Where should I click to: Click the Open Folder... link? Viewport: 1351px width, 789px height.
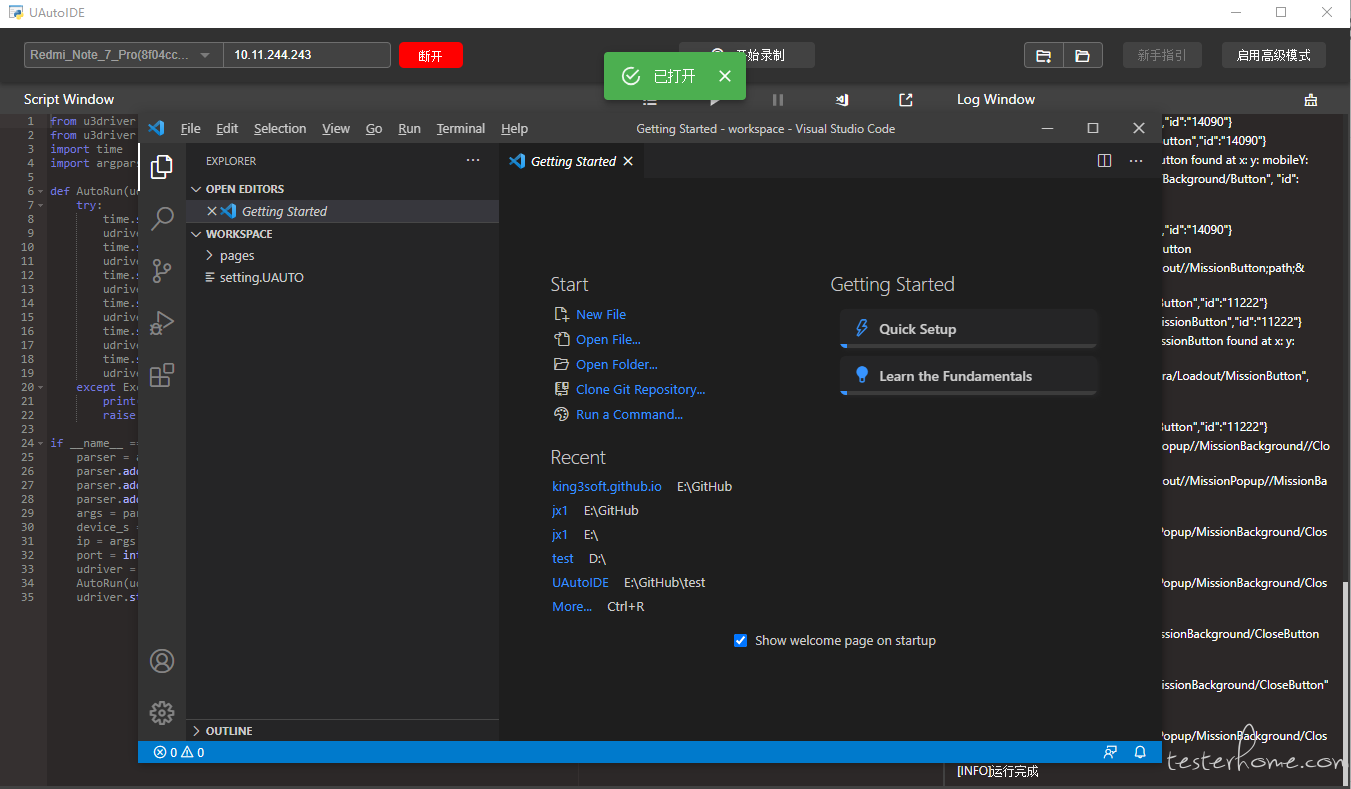(x=617, y=364)
